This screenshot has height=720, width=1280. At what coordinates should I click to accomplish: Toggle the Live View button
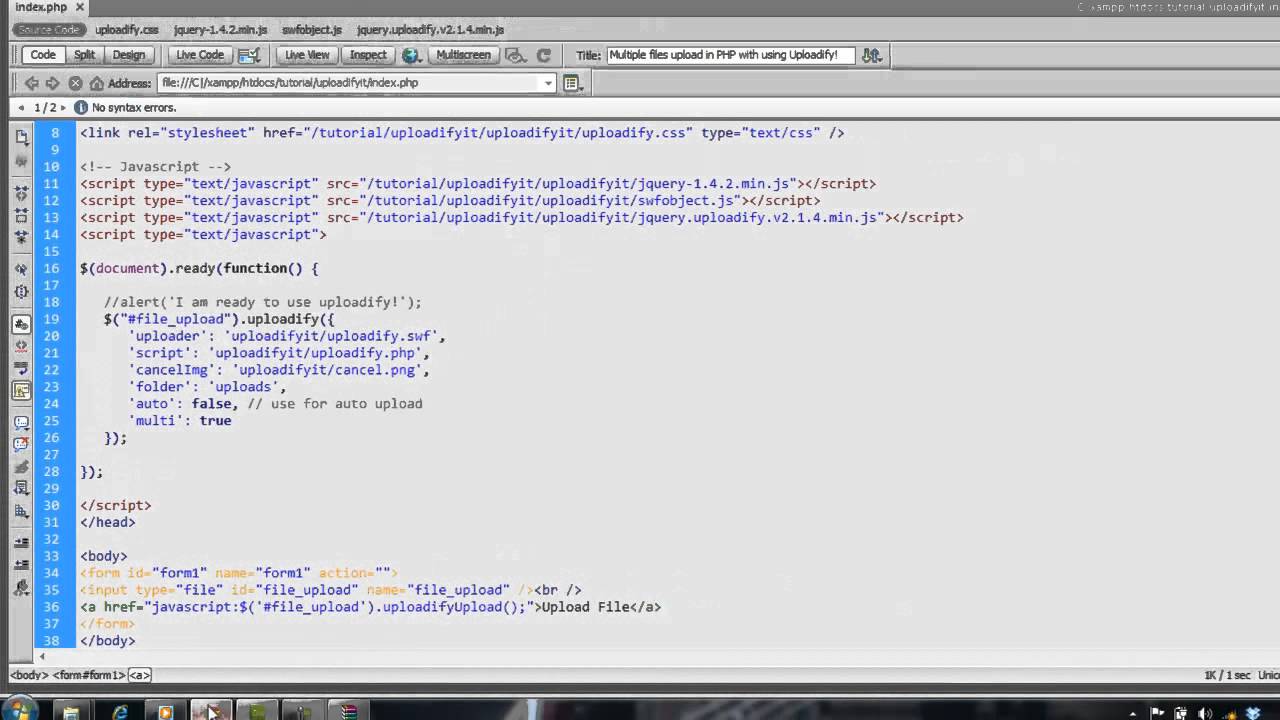pyautogui.click(x=307, y=55)
